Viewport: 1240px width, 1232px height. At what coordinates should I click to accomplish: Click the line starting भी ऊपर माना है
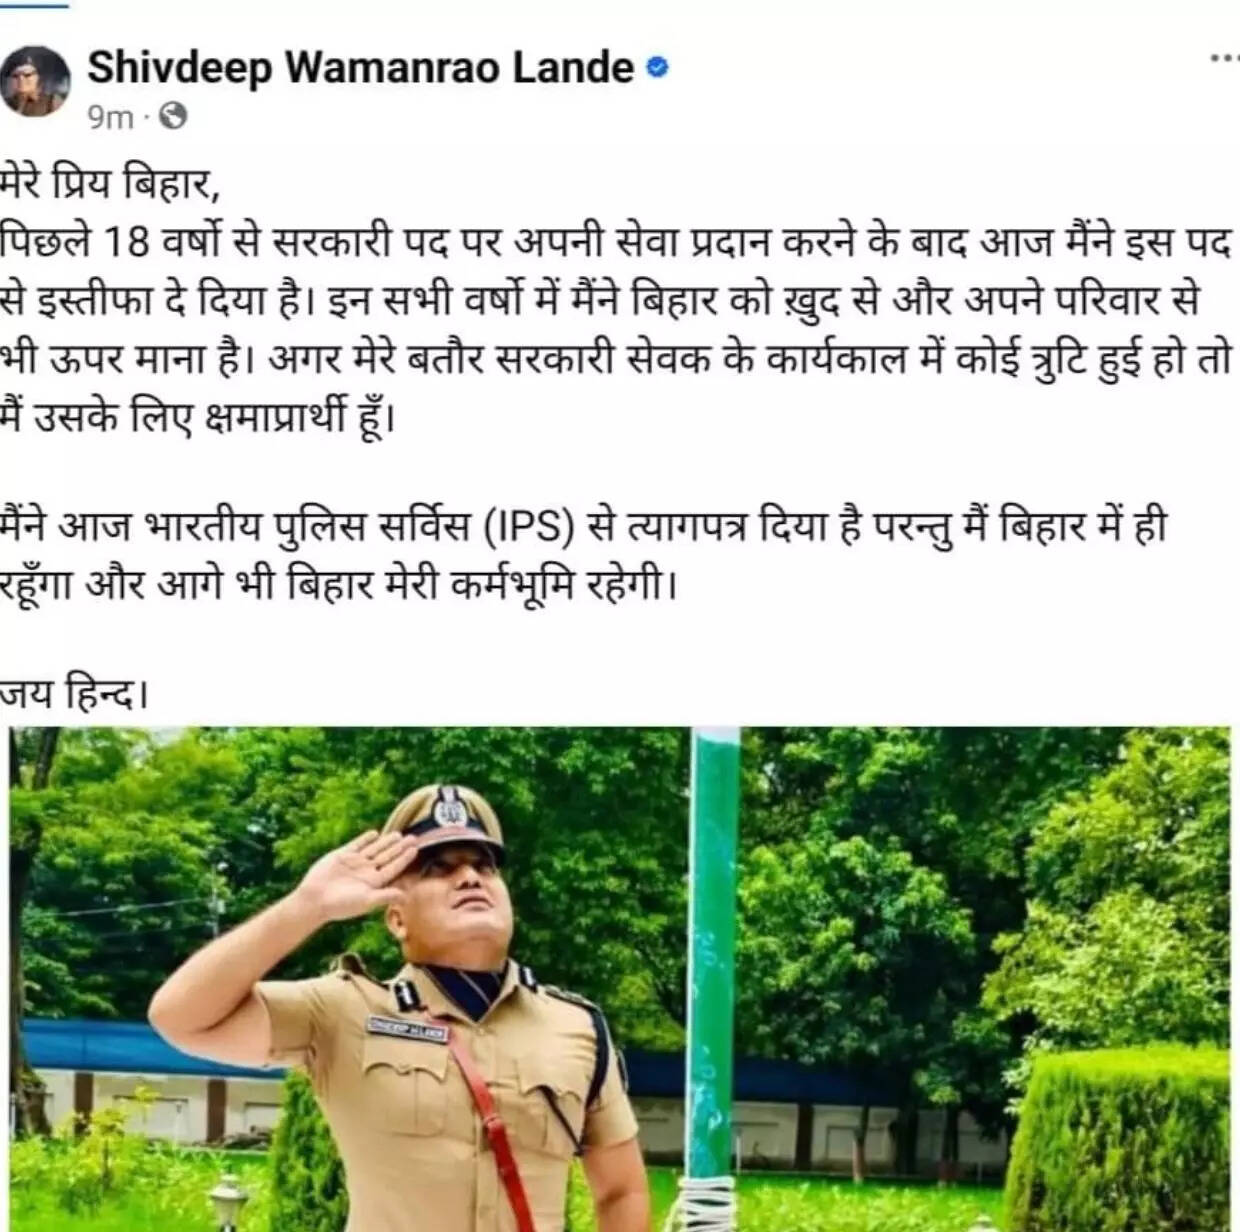pos(615,359)
